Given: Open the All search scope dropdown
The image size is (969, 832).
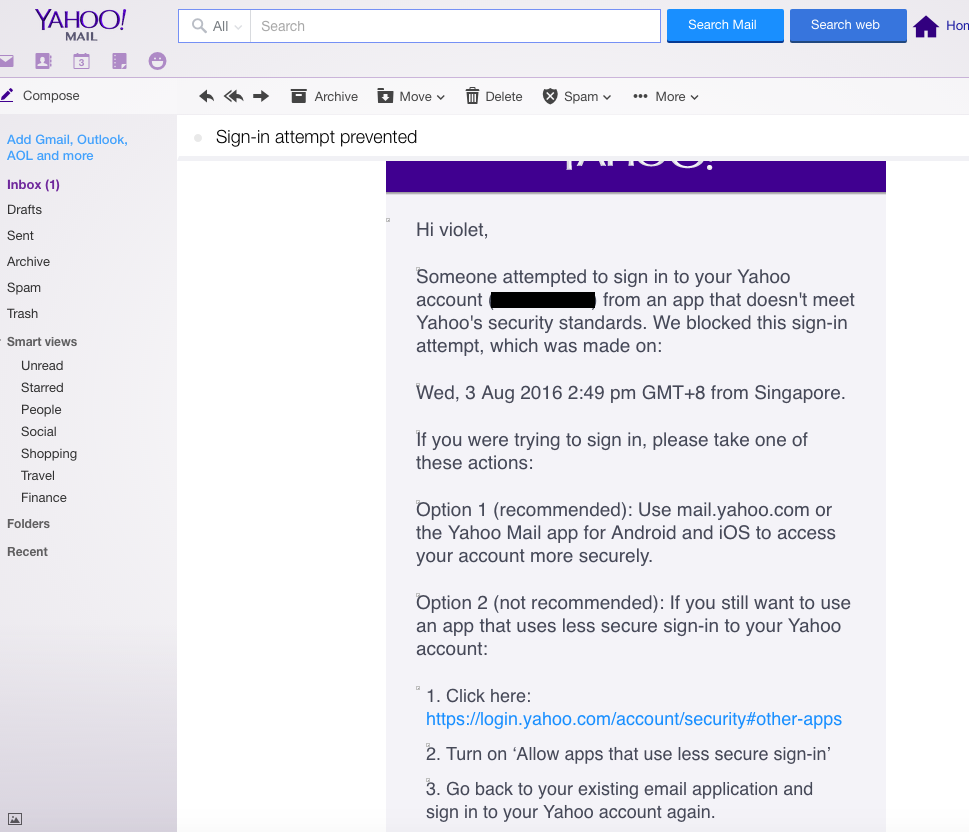Looking at the screenshot, I should (x=216, y=26).
